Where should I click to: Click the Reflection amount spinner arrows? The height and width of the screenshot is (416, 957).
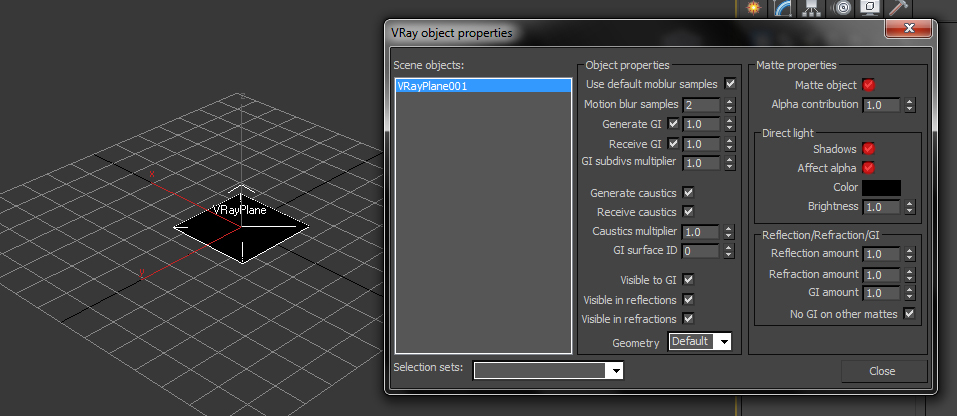pos(909,254)
